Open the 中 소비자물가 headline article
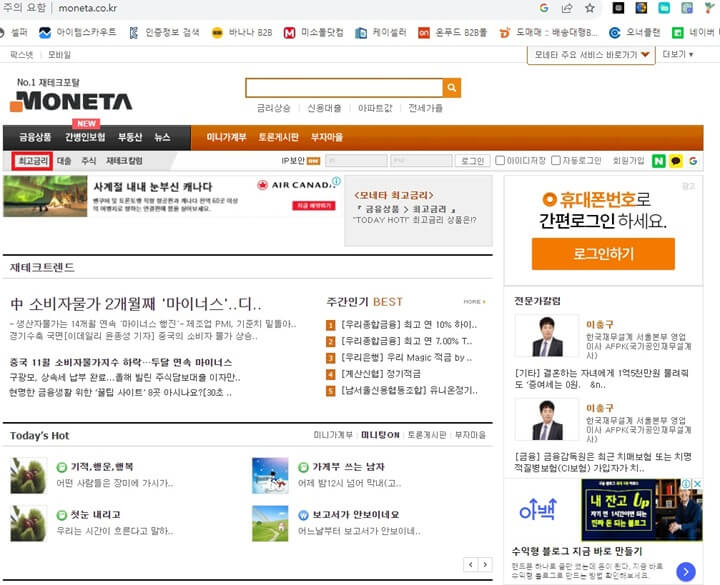This screenshot has height=585, width=720. click(x=136, y=304)
